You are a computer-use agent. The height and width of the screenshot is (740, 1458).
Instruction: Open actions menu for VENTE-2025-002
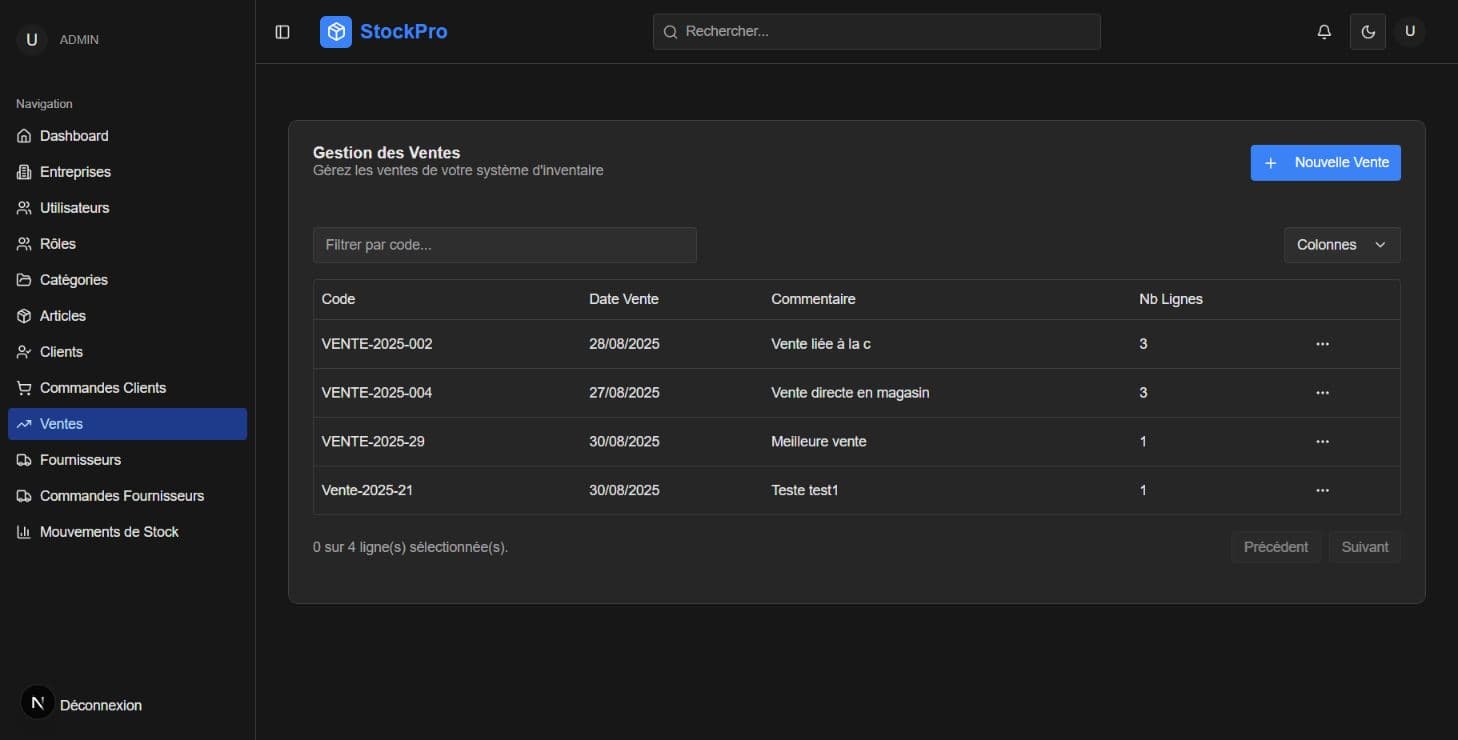coord(1322,344)
